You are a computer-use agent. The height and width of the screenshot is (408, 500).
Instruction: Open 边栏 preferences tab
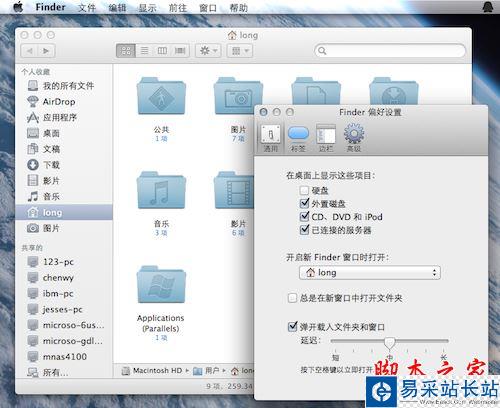pos(326,138)
